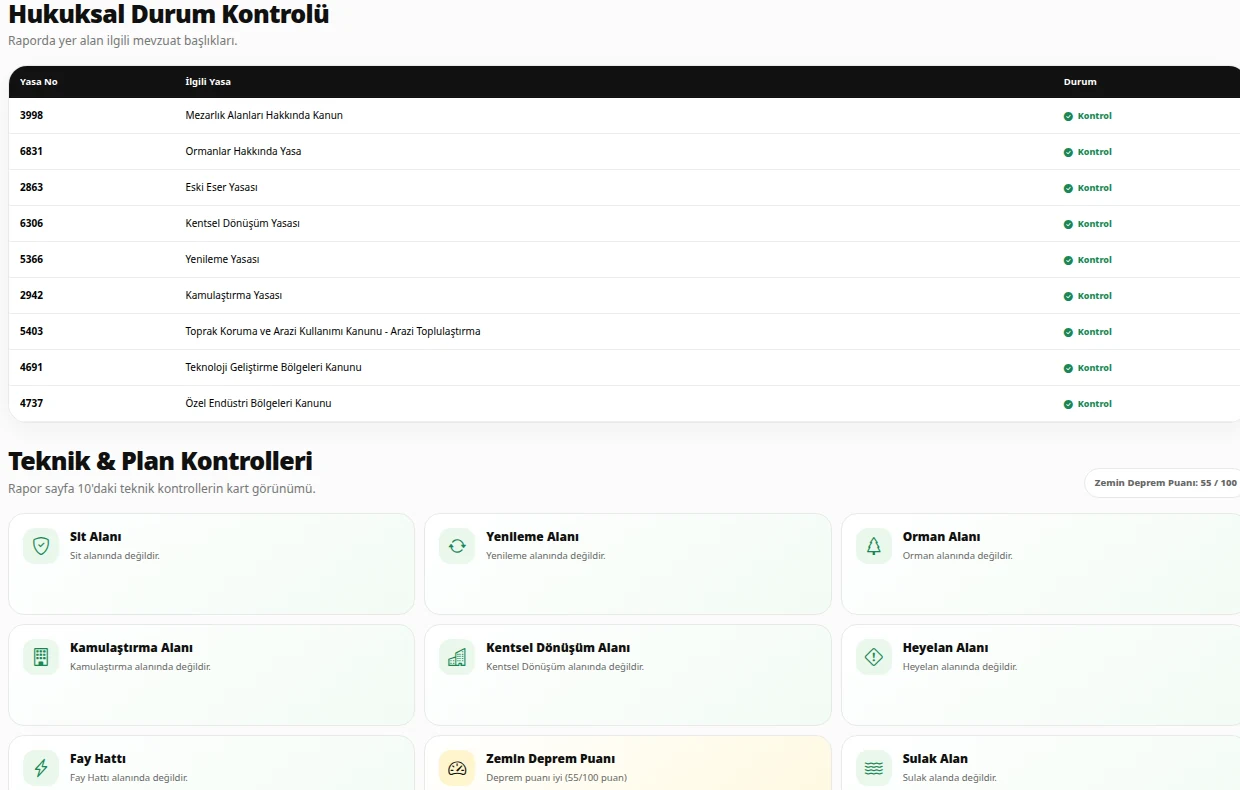1240x790 pixels.
Task: Click the Zemin Deprem Puanı: 55 / 100 badge
Action: pos(1164,483)
